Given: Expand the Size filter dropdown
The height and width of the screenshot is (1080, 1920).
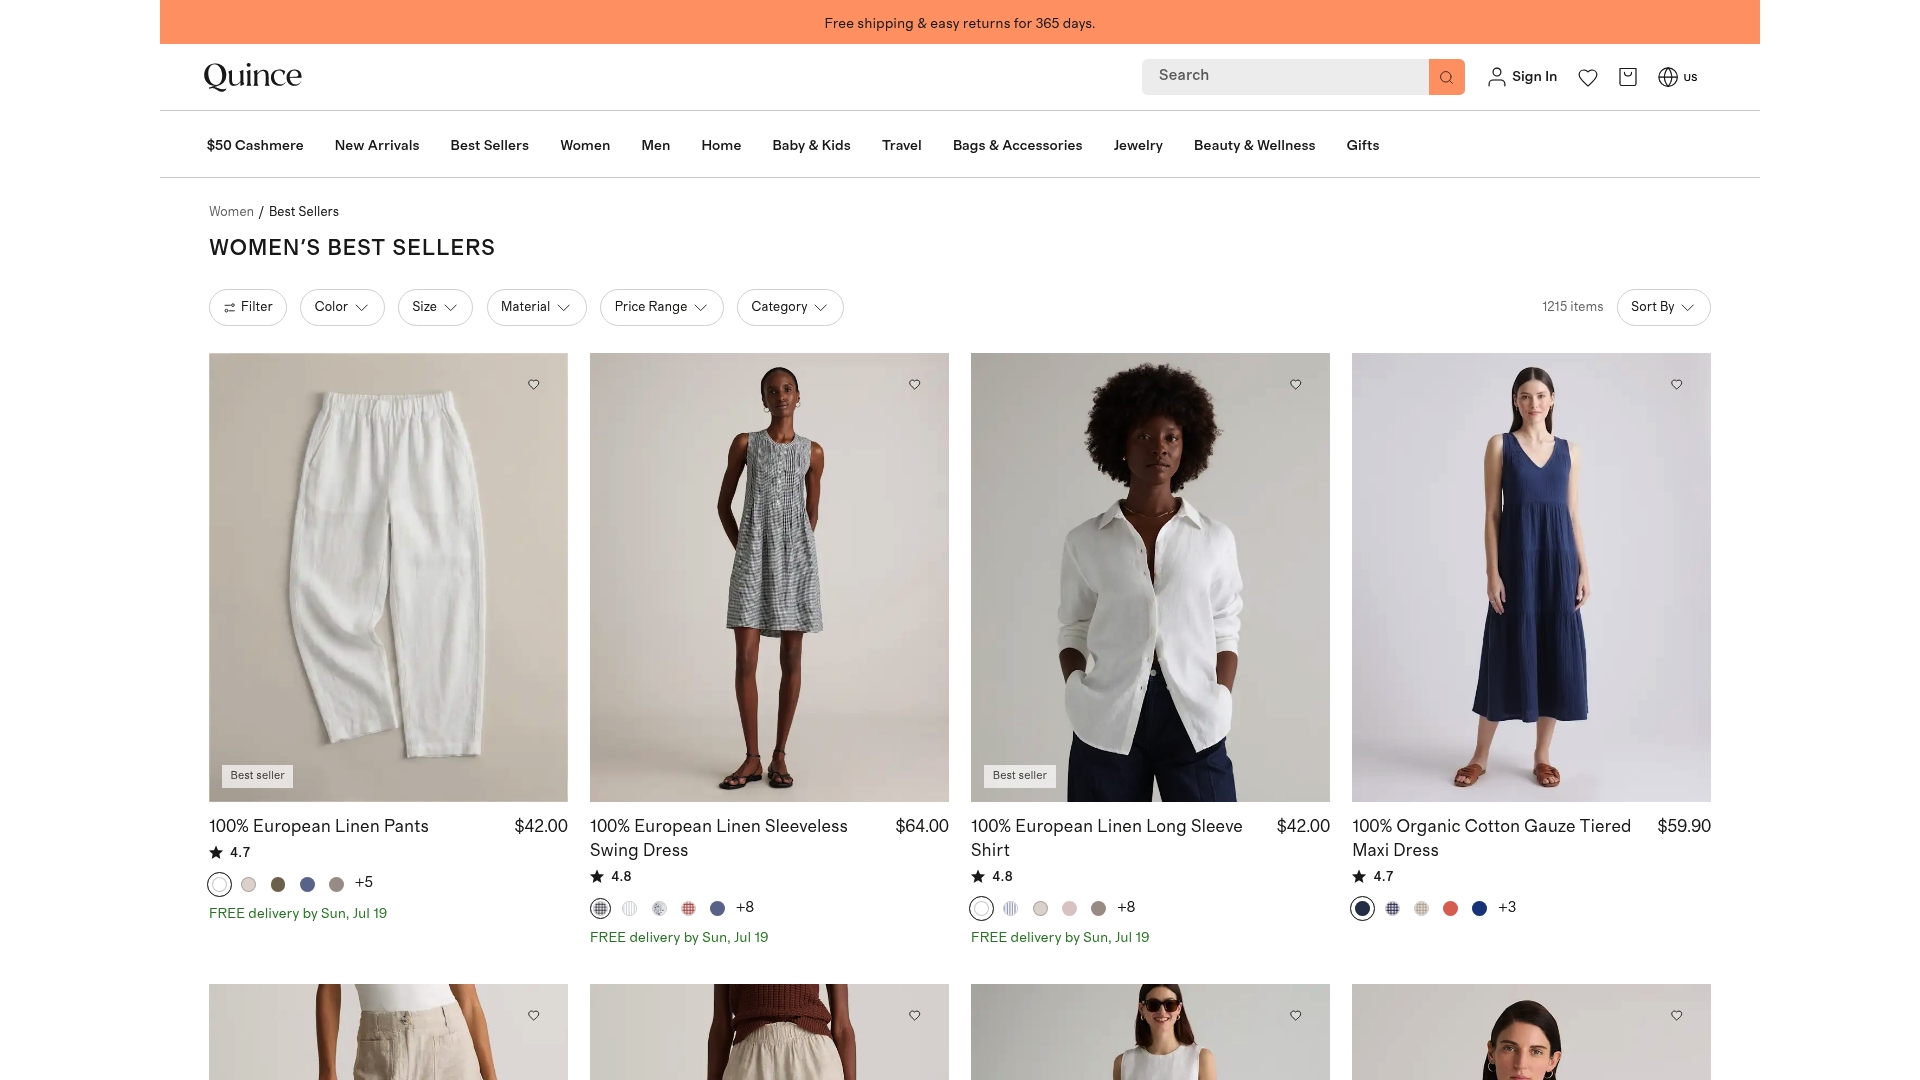Looking at the screenshot, I should pyautogui.click(x=435, y=307).
